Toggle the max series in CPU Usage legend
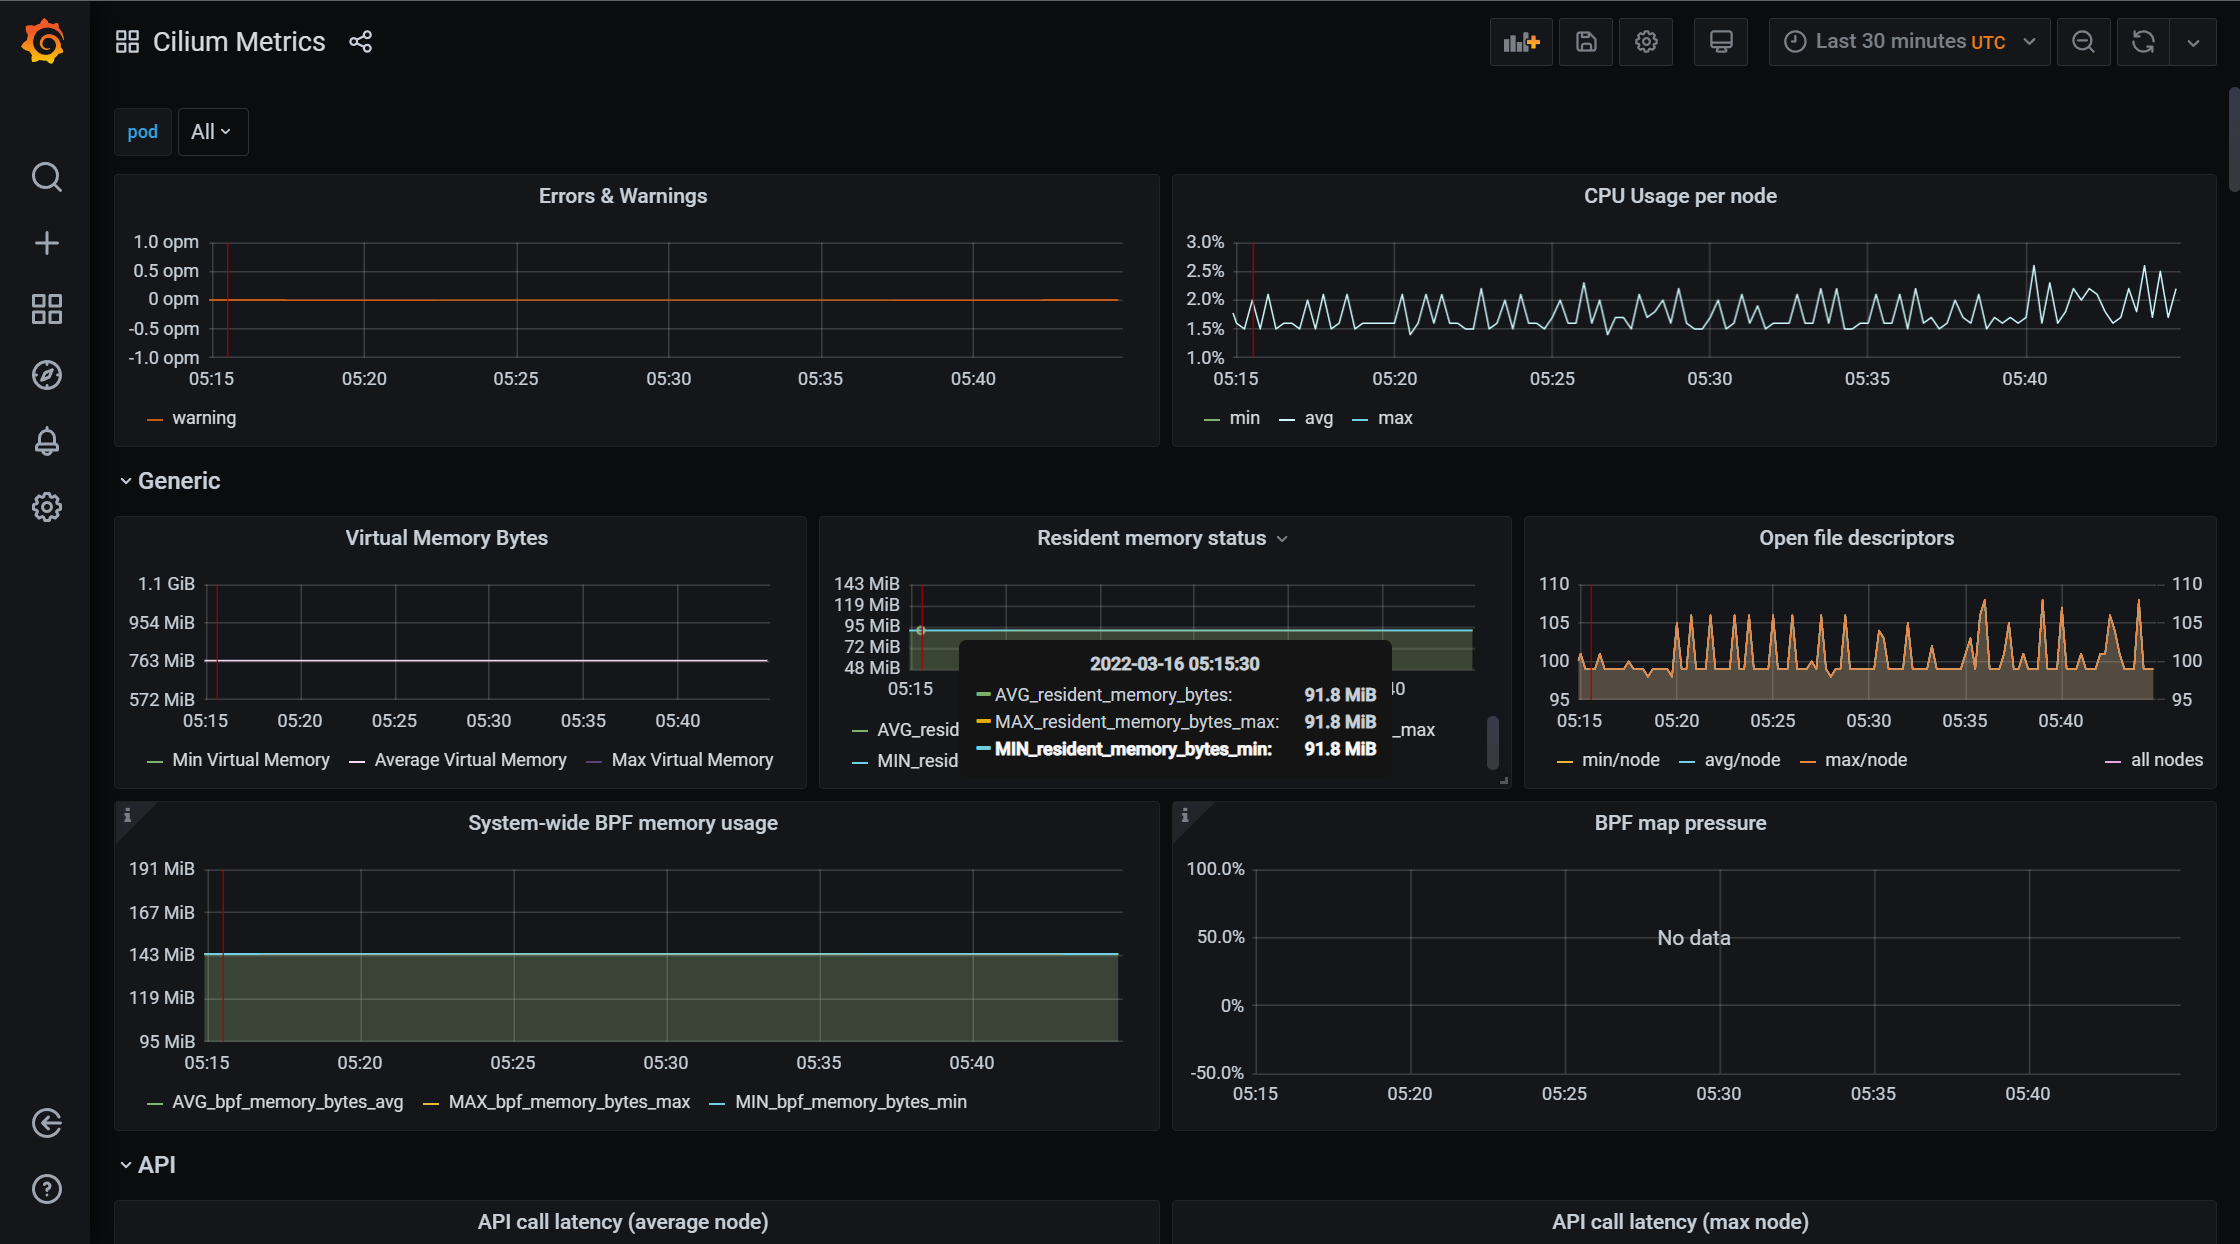Image resolution: width=2240 pixels, height=1244 pixels. pos(1395,418)
